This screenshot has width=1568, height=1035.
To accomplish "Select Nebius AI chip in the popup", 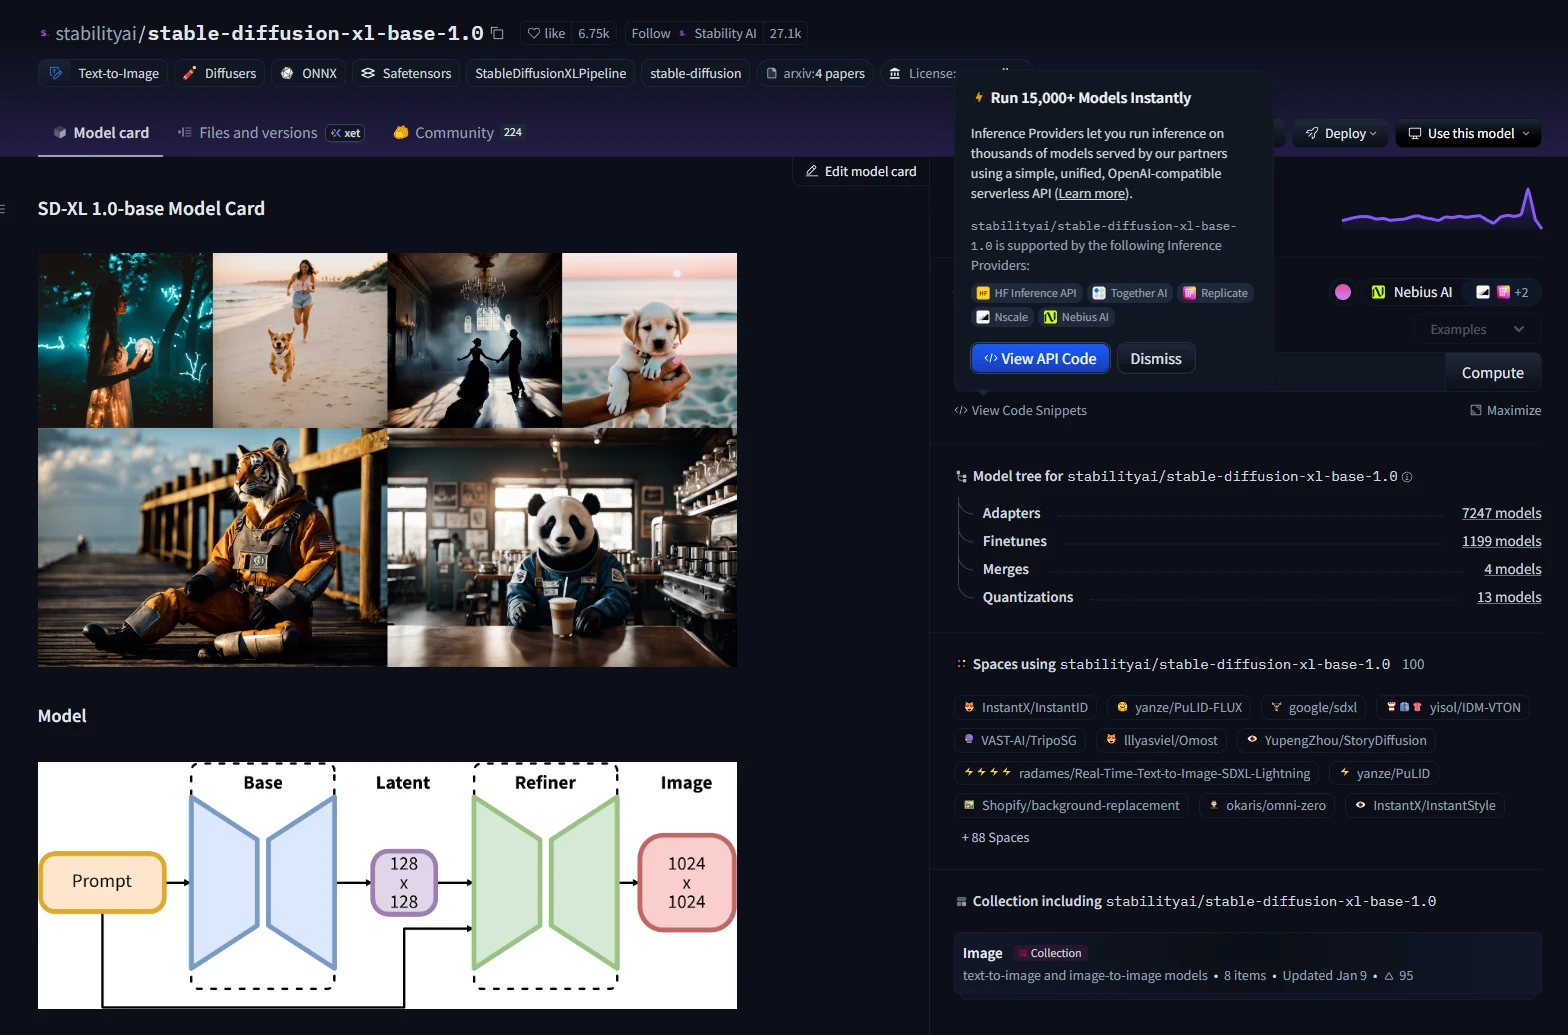I will (x=1077, y=317).
